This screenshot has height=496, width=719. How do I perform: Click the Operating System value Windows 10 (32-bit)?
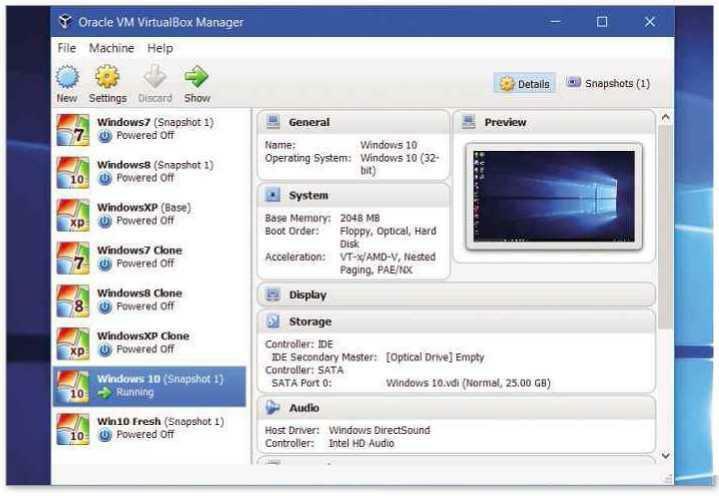coord(399,164)
